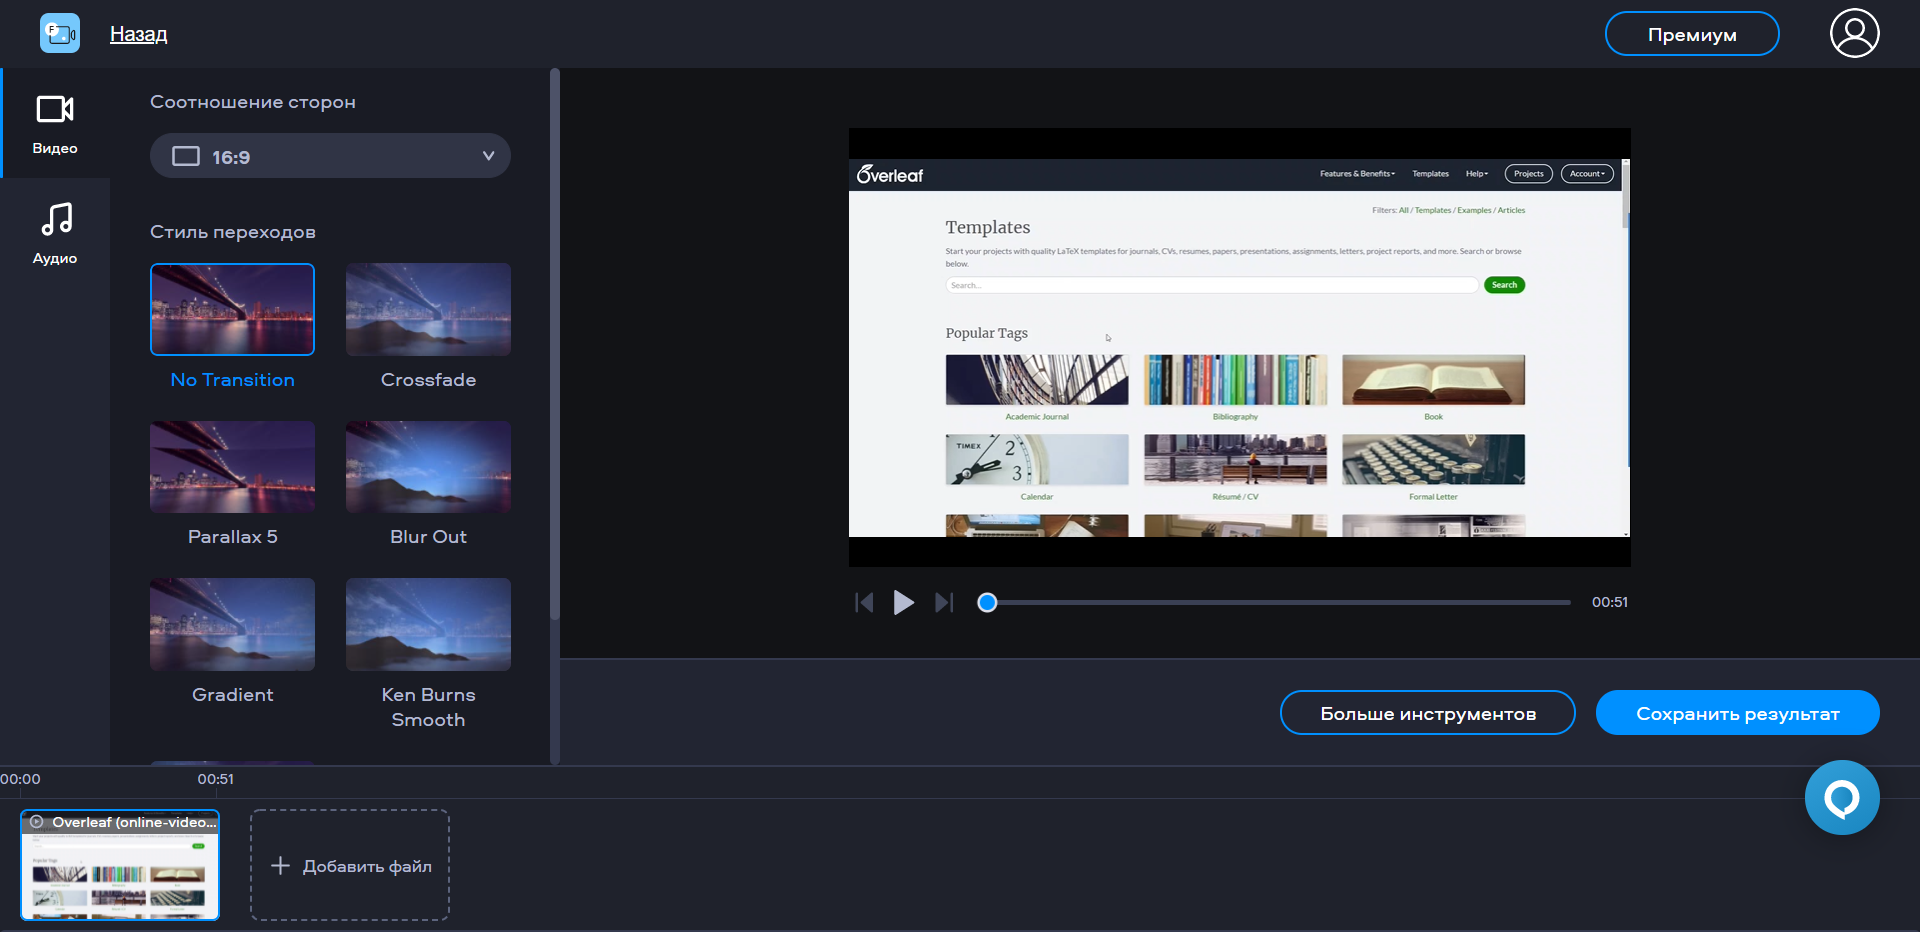Pick the Blur Out transition
The width and height of the screenshot is (1920, 932).
[x=428, y=467]
